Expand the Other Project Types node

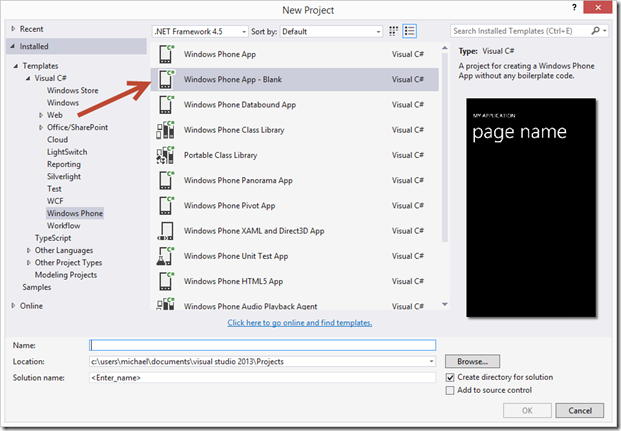point(28,263)
